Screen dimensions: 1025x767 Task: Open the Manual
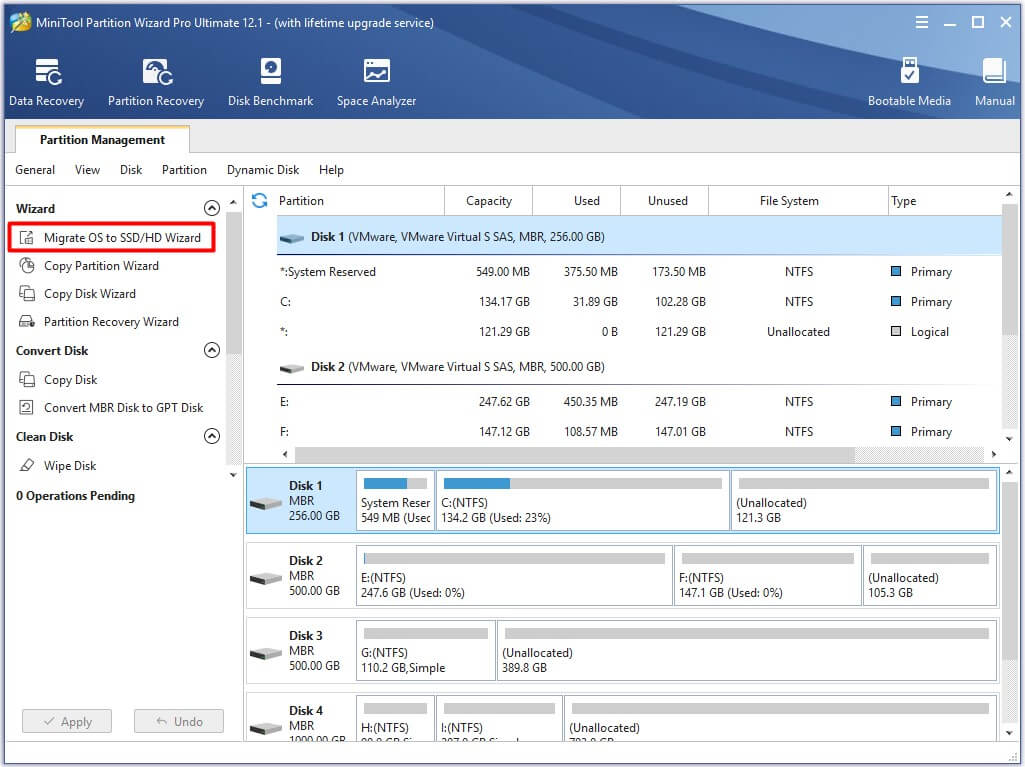pos(994,82)
